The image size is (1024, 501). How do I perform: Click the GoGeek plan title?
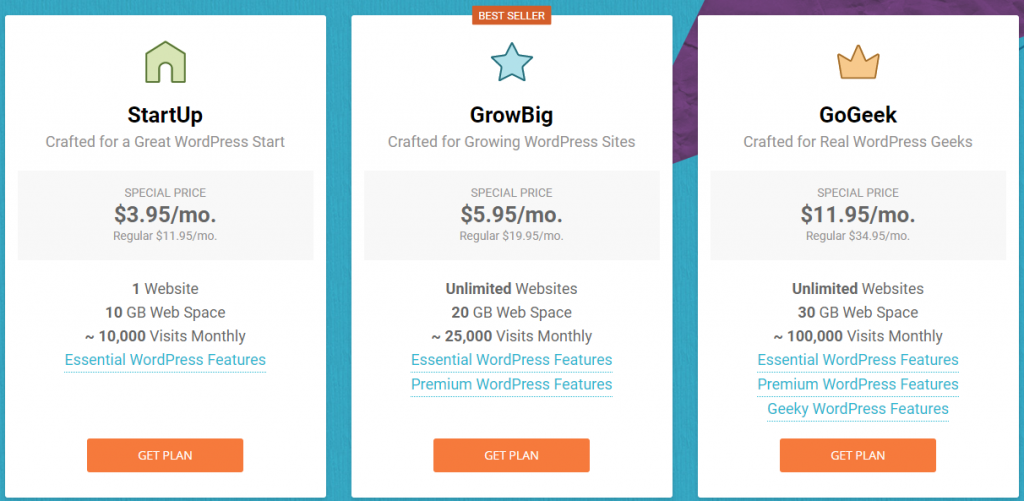858,115
